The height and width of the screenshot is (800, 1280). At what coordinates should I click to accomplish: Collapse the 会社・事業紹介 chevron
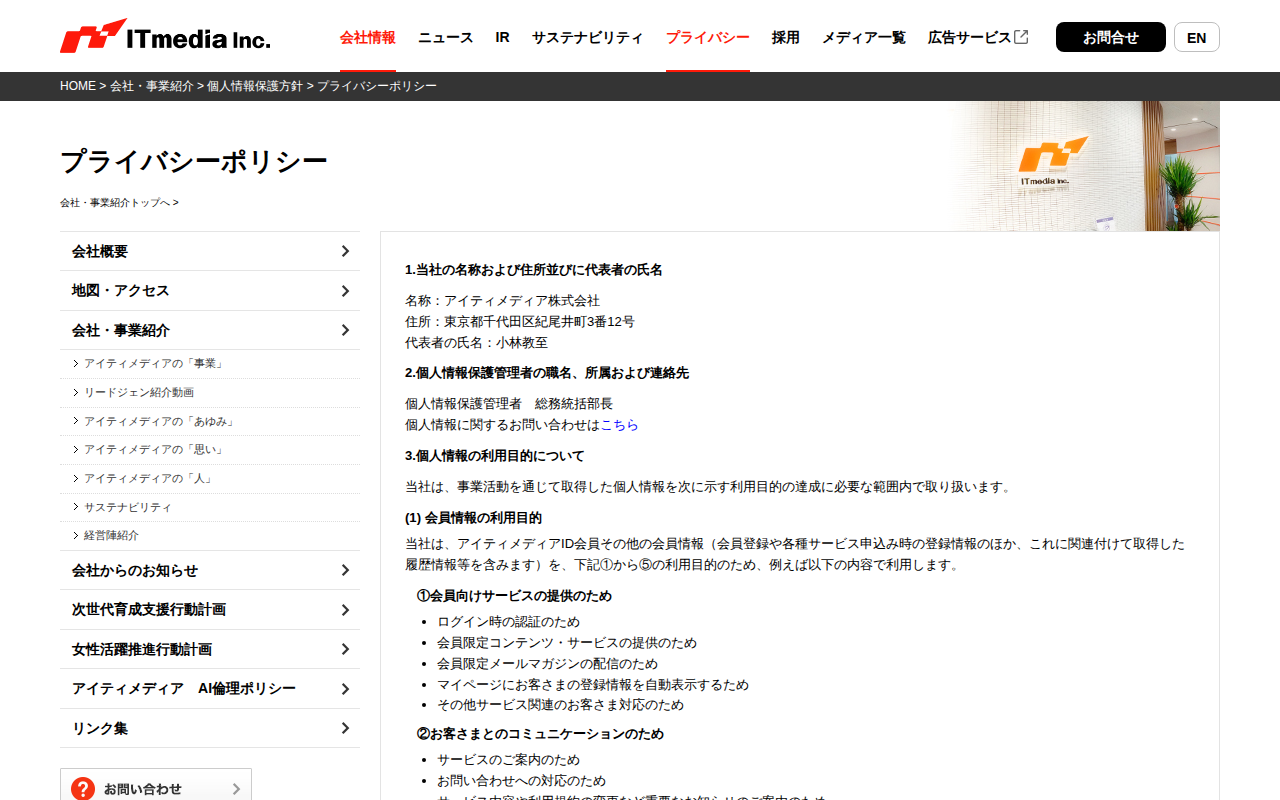click(345, 330)
